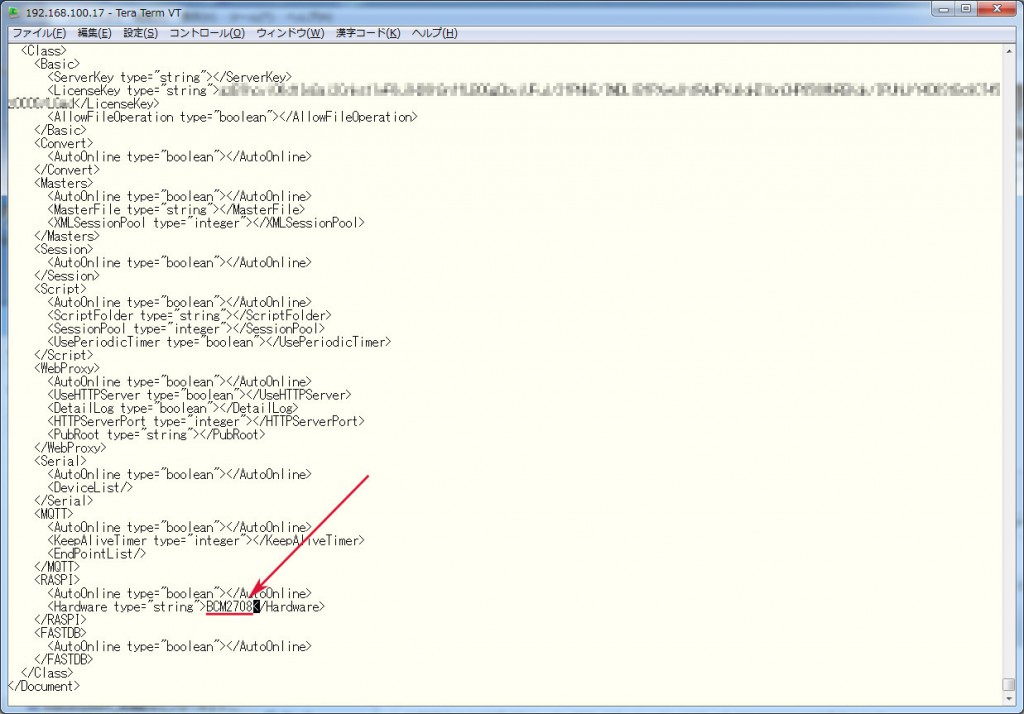Open the 設定(S) menu
The height and width of the screenshot is (714, 1024).
[x=140, y=33]
